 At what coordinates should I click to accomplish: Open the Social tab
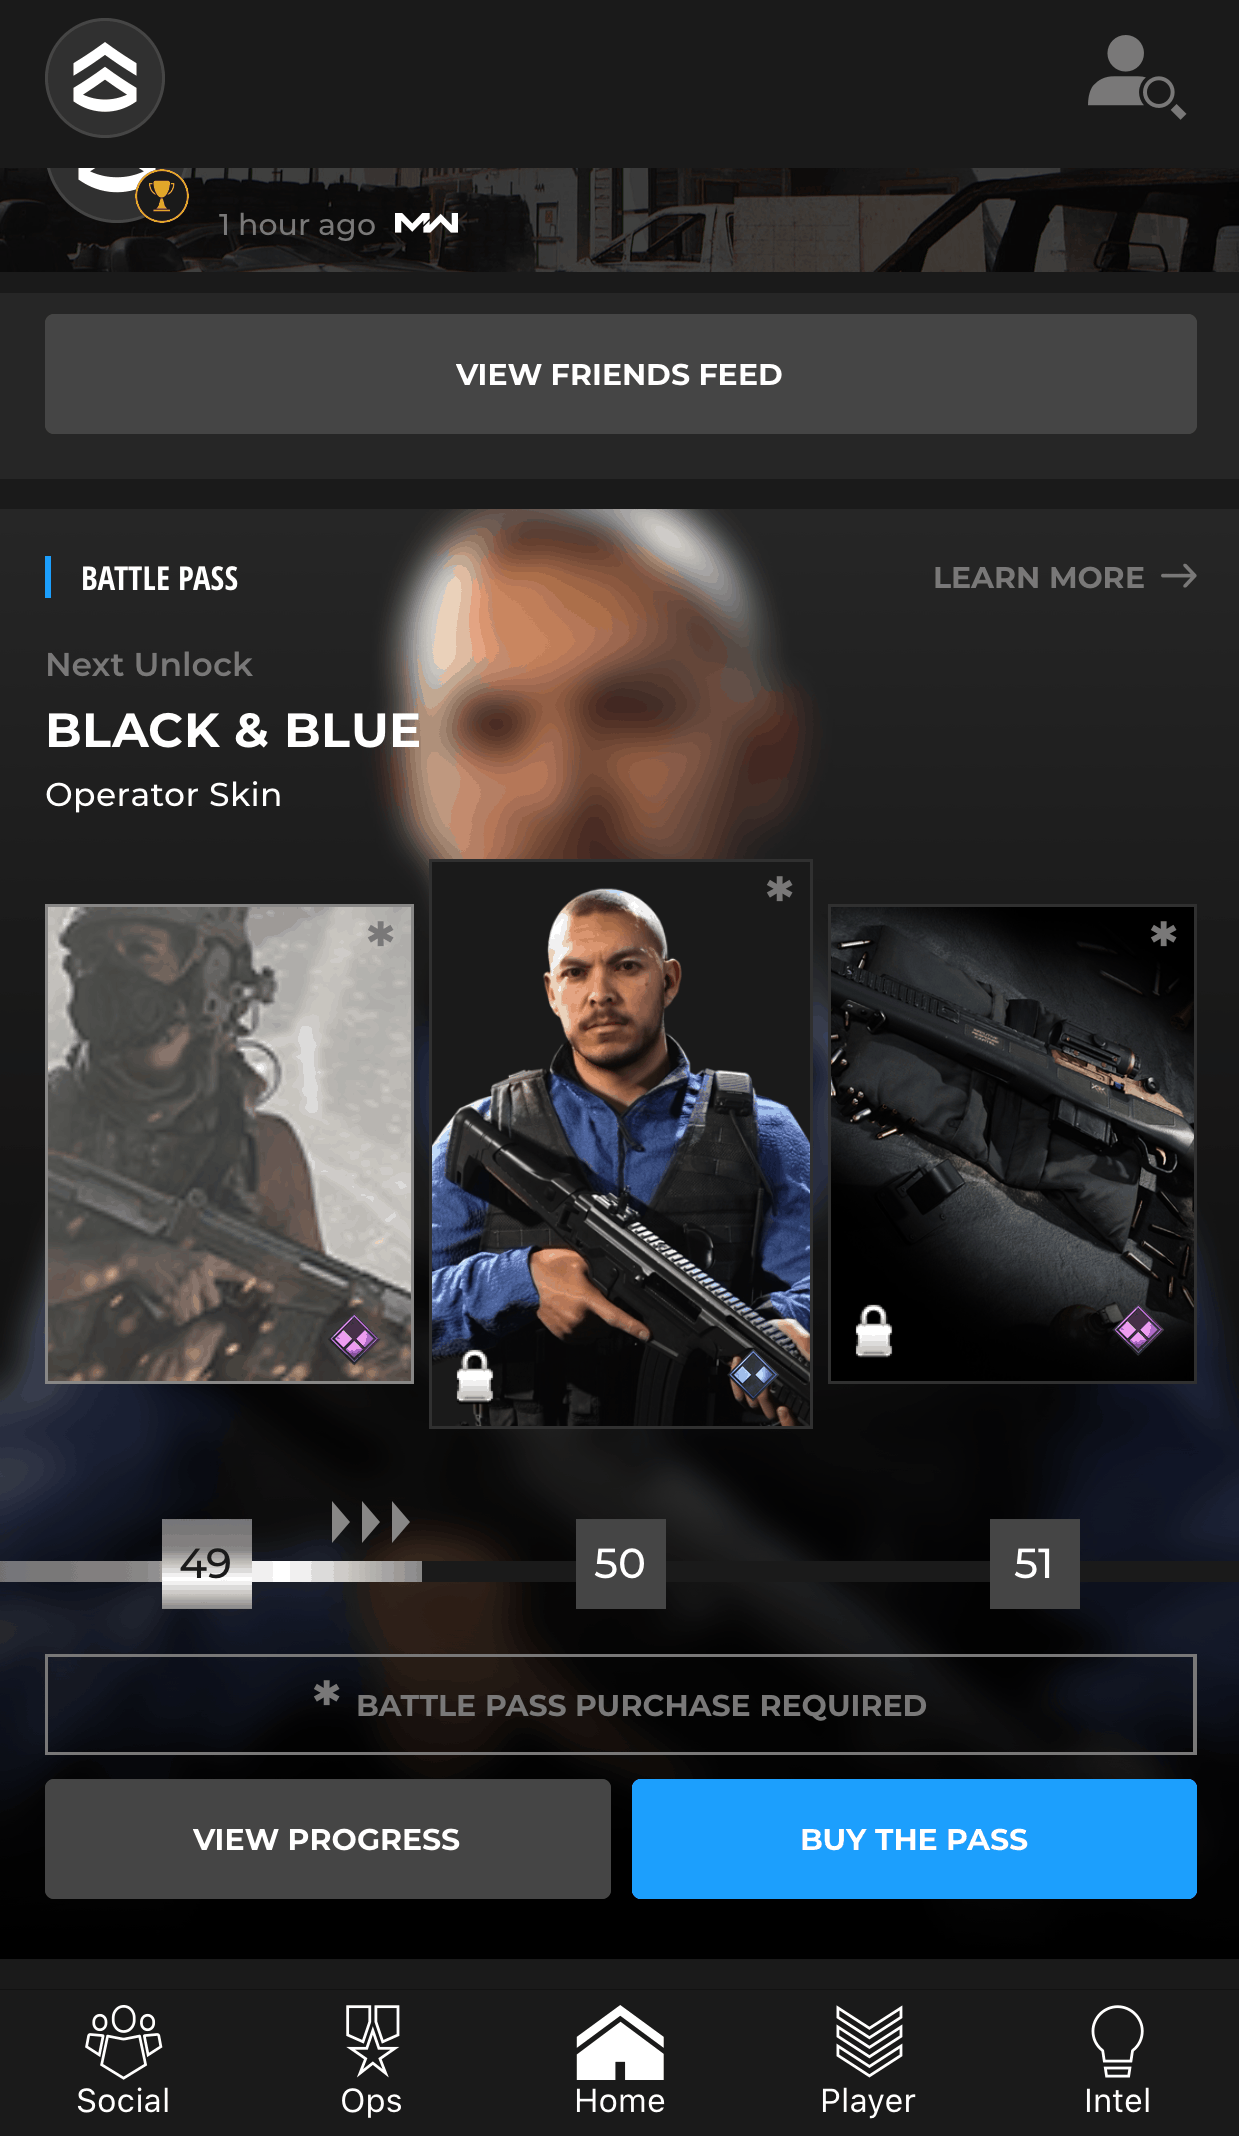point(124,2061)
